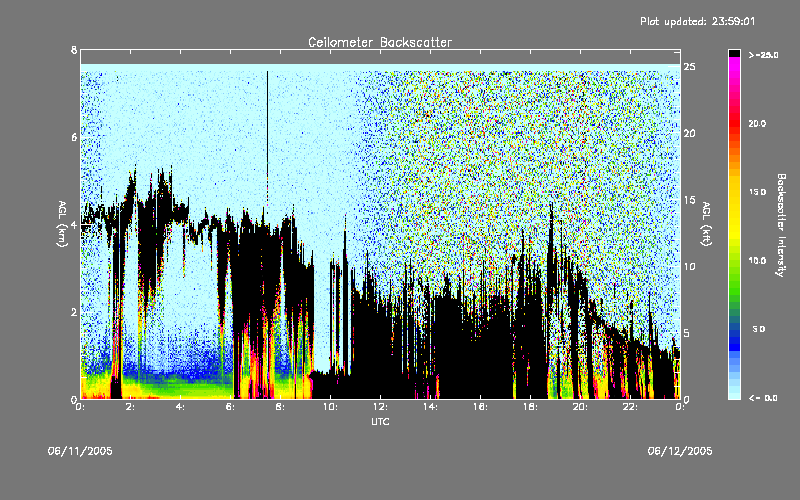Image resolution: width=800 pixels, height=500 pixels.
Task: Click the x-axis tick label 2:
Action: [131, 407]
